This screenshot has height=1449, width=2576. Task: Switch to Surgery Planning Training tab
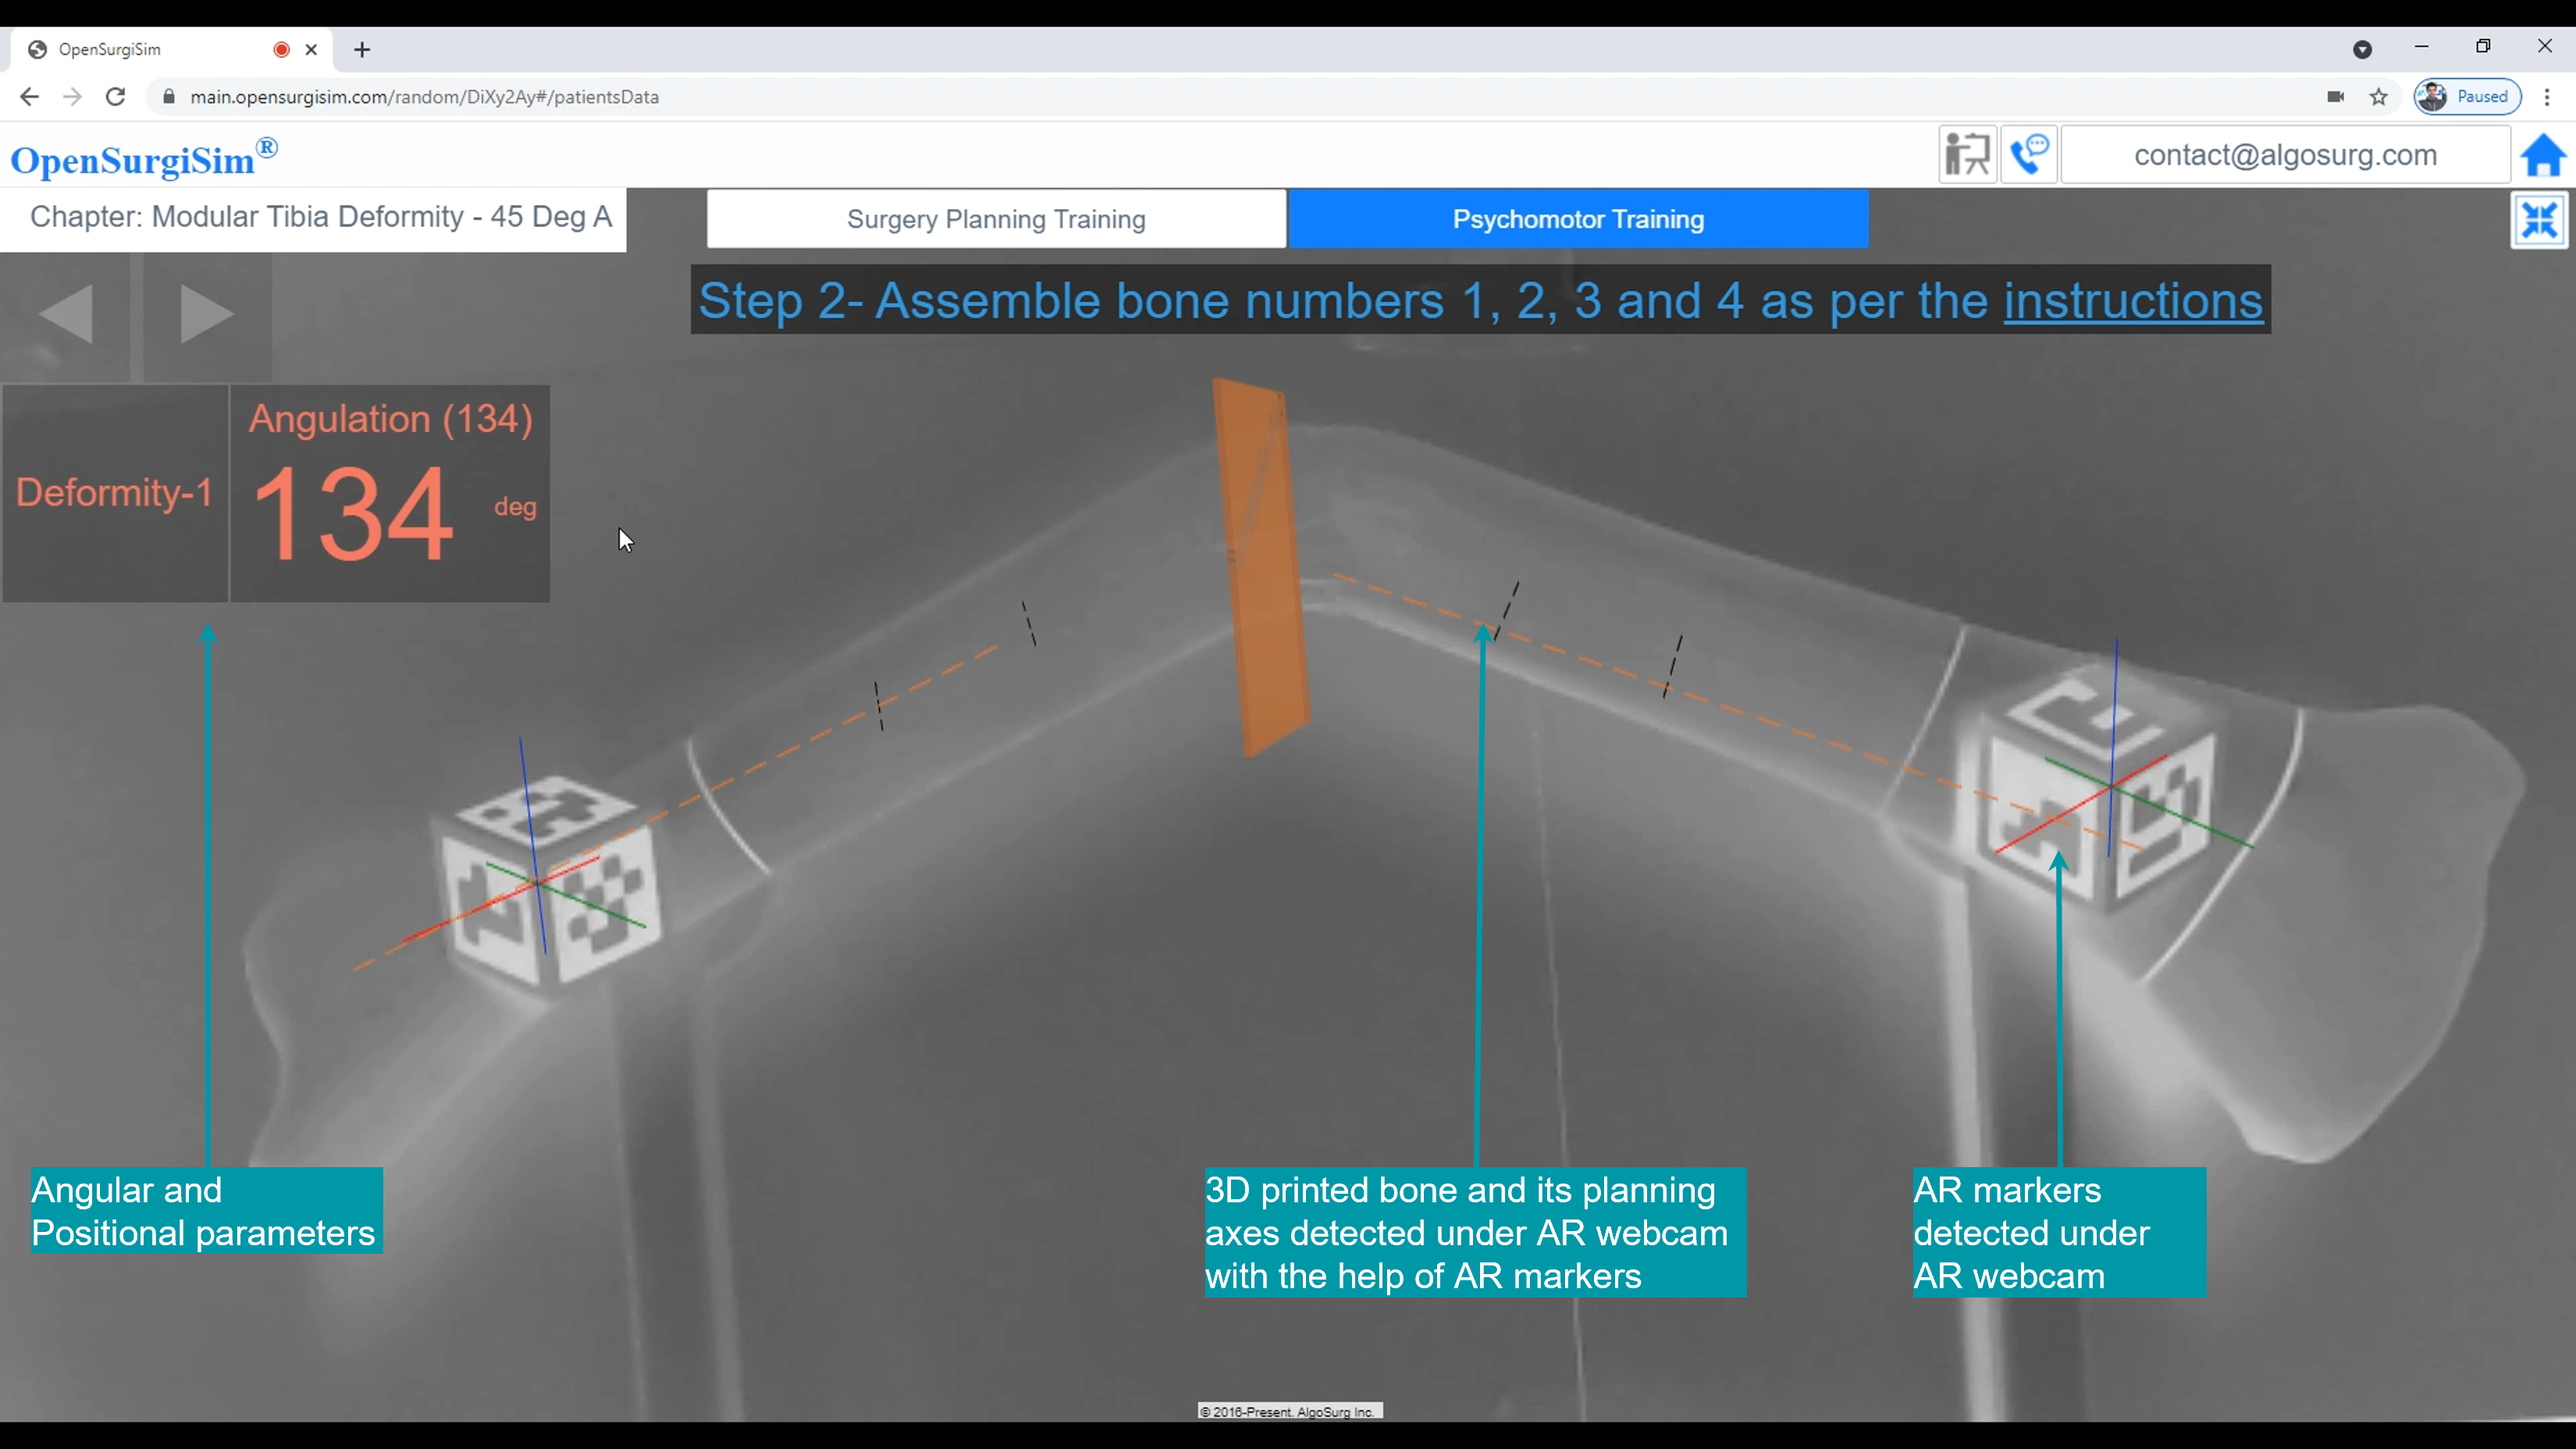(x=996, y=219)
